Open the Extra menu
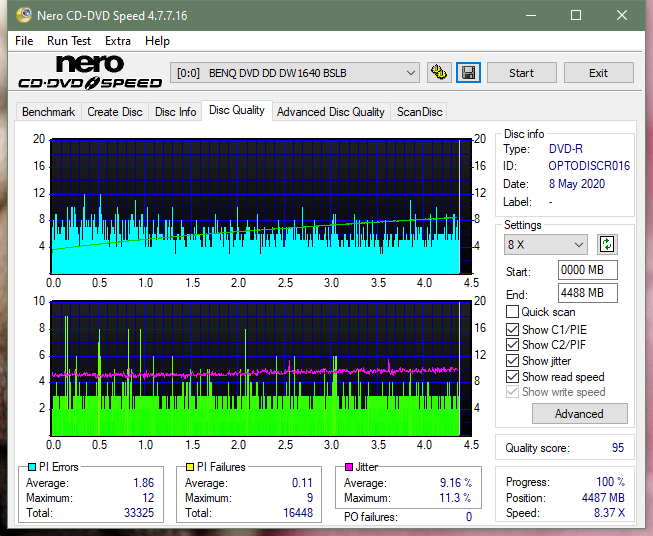Viewport: 653px width, 536px height. (118, 41)
